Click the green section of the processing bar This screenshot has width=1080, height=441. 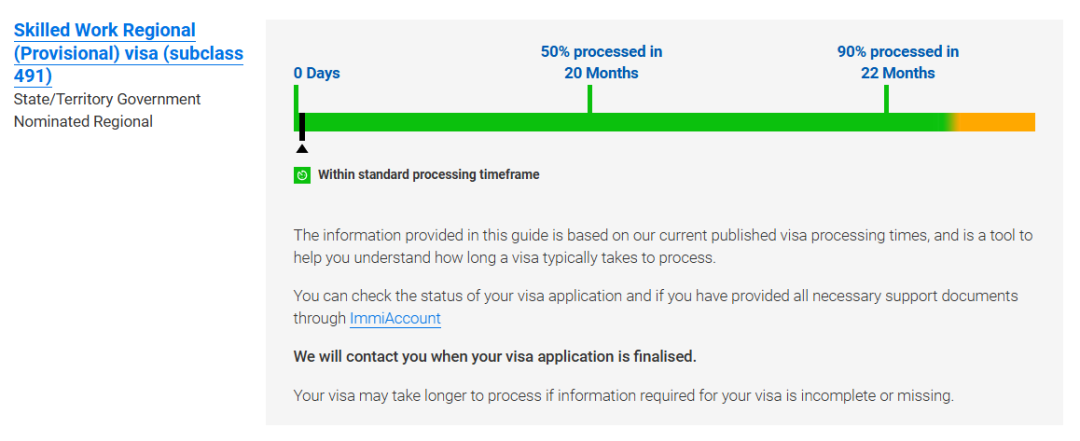(623, 122)
